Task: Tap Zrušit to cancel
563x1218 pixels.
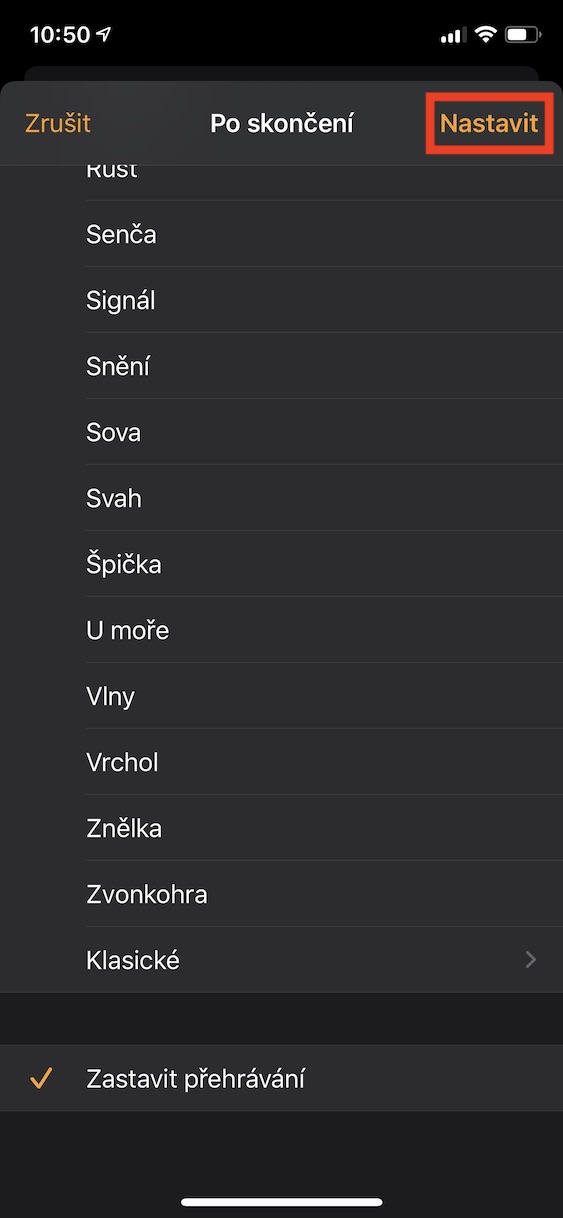Action: [x=57, y=124]
